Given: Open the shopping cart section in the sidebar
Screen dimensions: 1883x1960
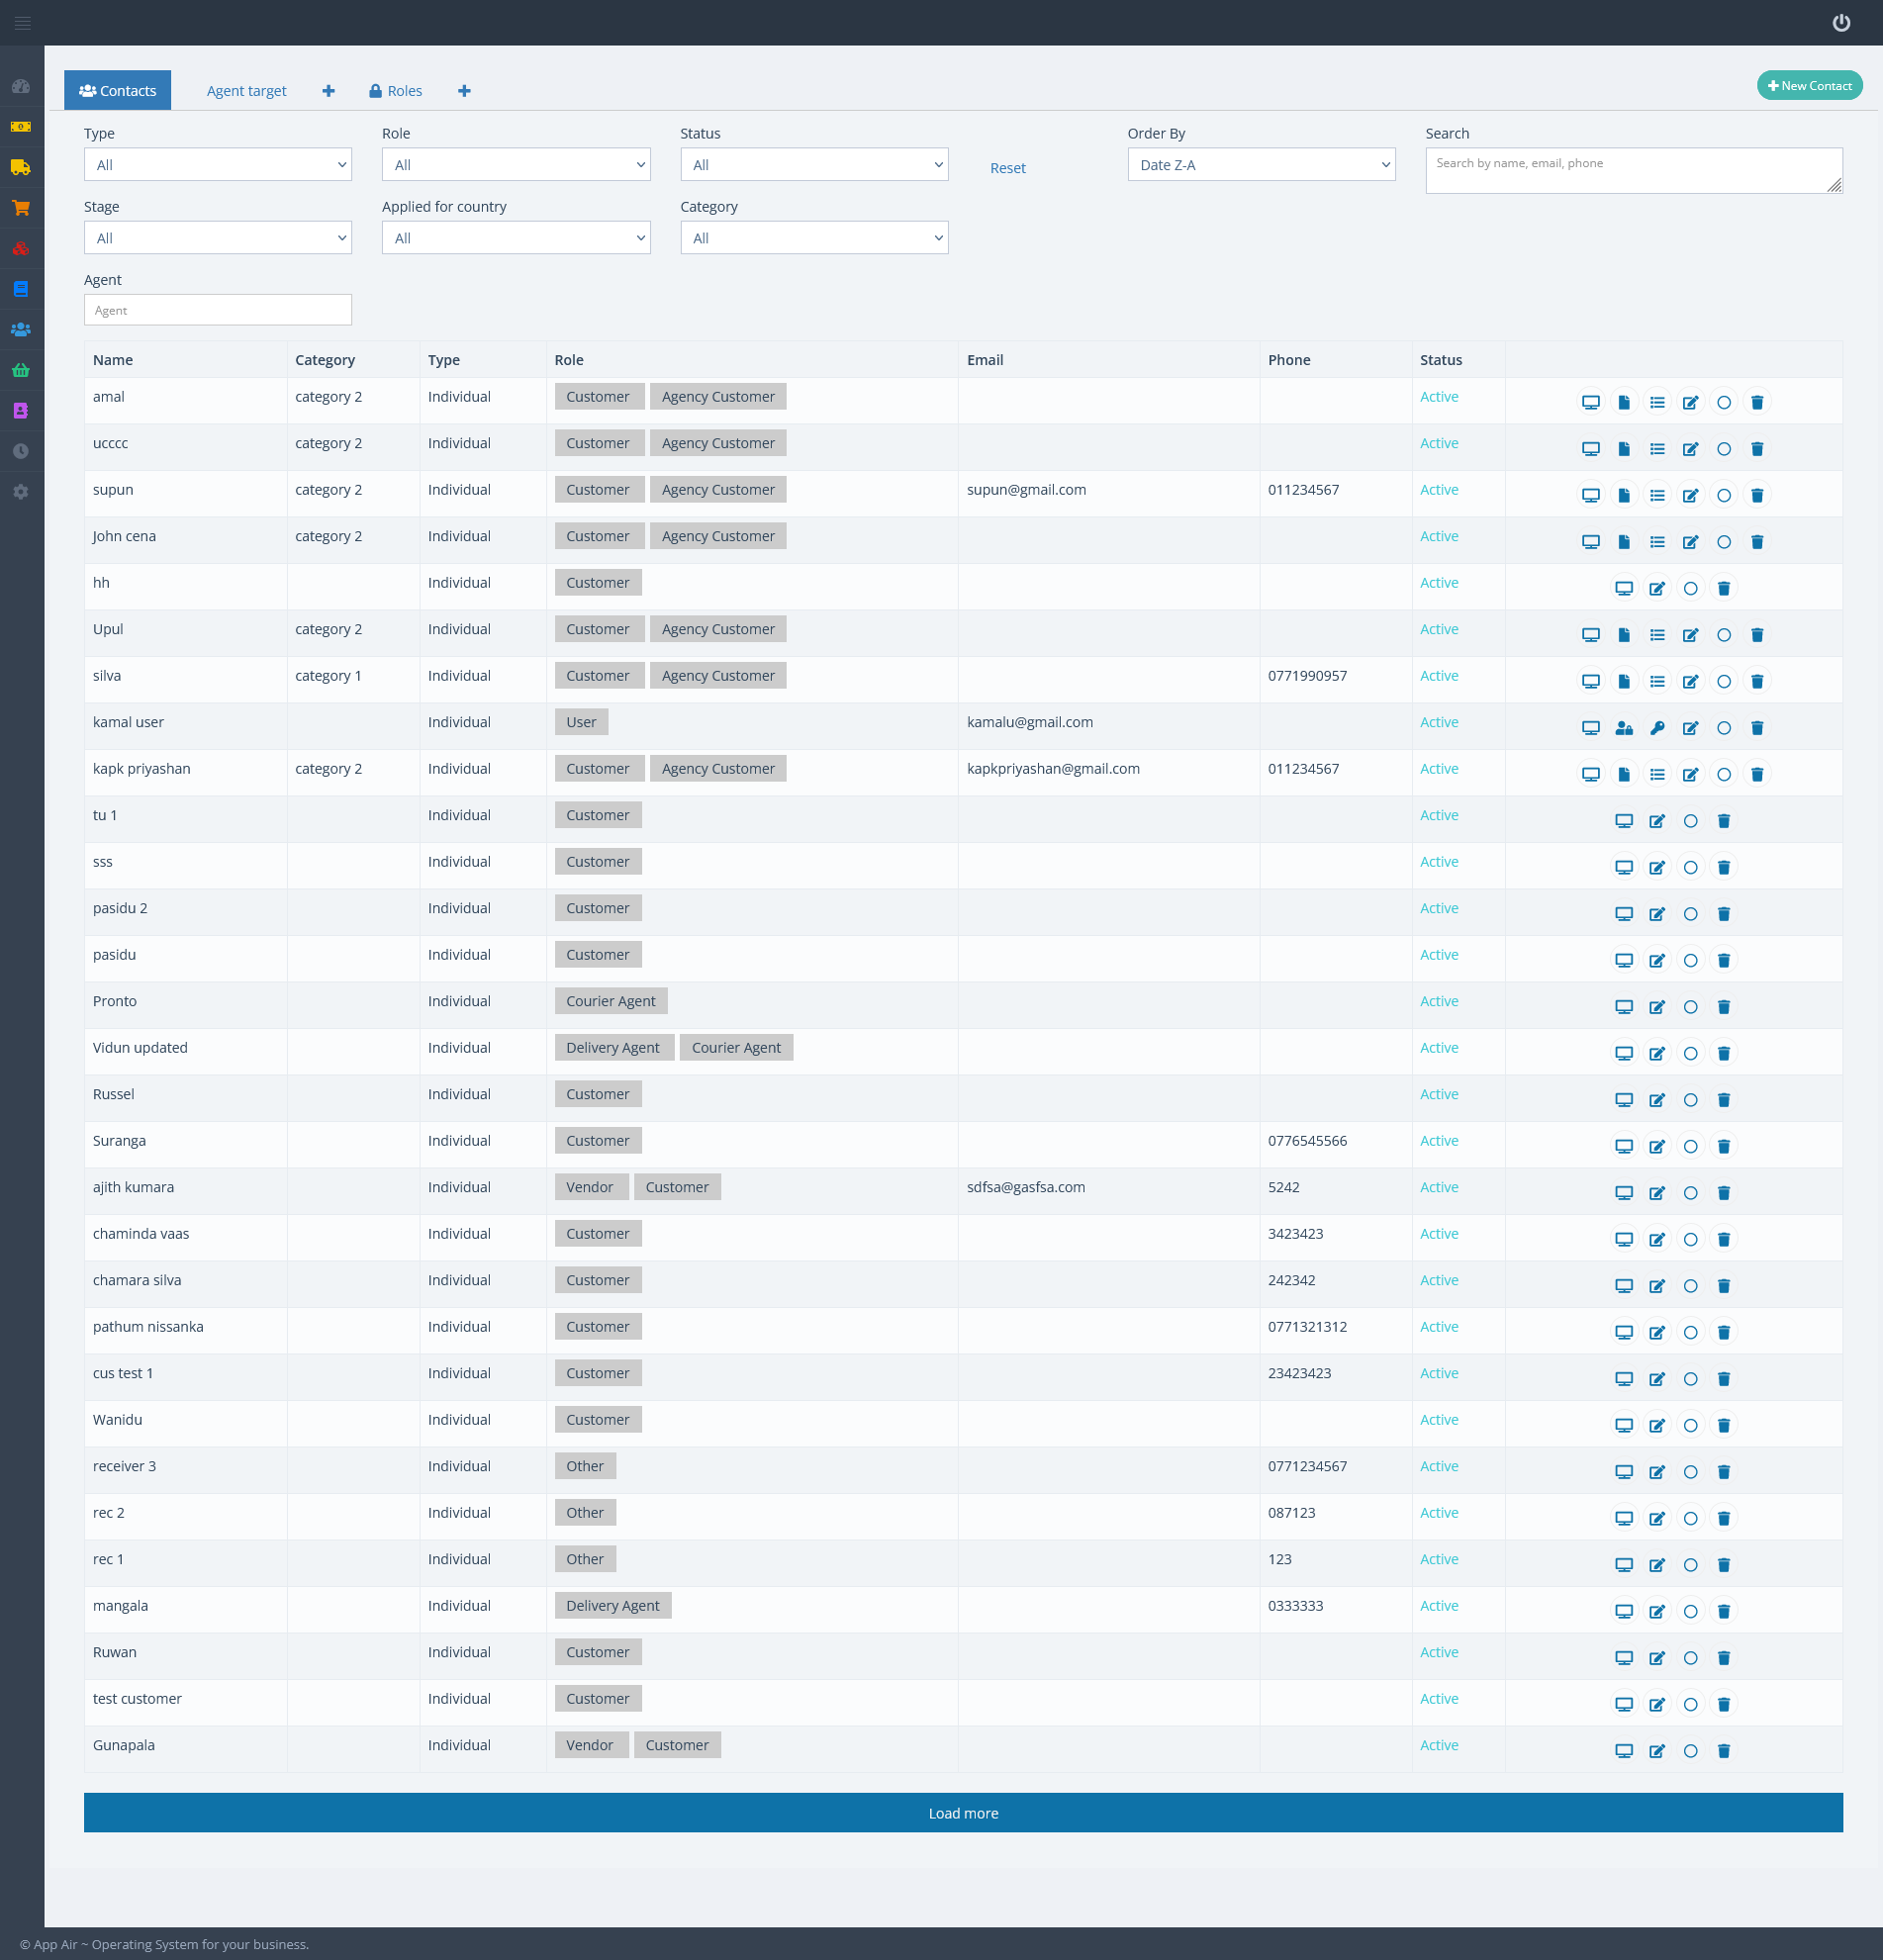Looking at the screenshot, I should coord(21,208).
